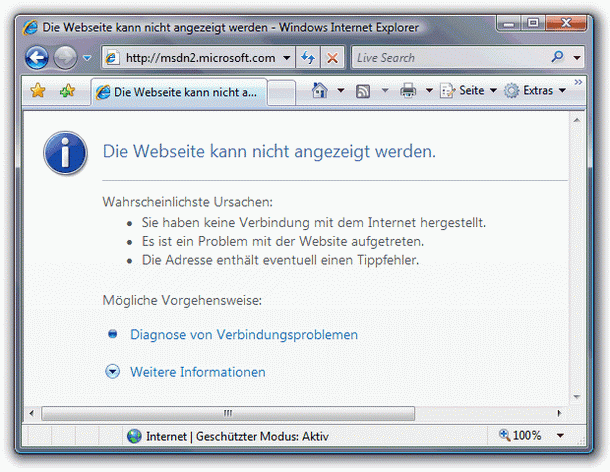610x472 pixels.
Task: Refresh the page with the Refresh icon
Action: click(x=308, y=58)
